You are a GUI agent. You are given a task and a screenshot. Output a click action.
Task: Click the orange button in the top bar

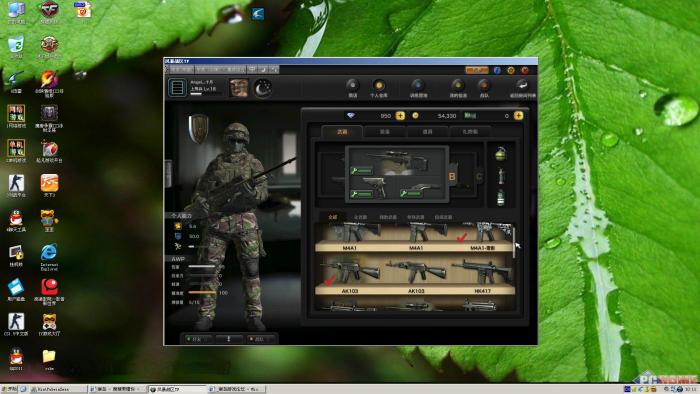click(x=476, y=70)
